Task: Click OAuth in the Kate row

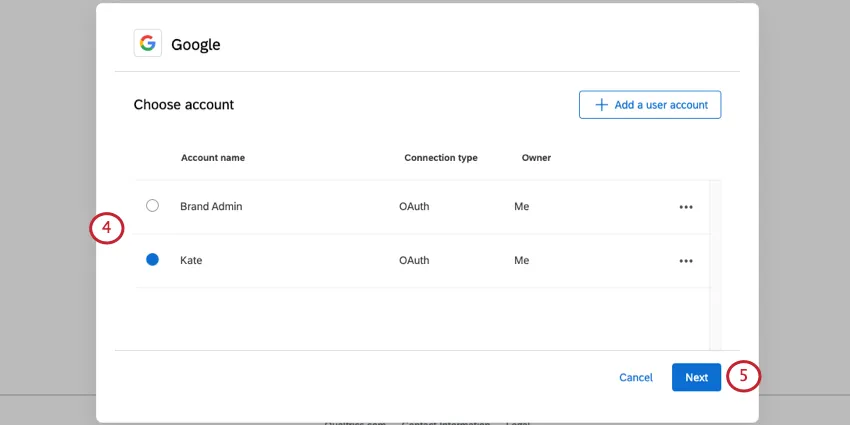Action: click(414, 261)
